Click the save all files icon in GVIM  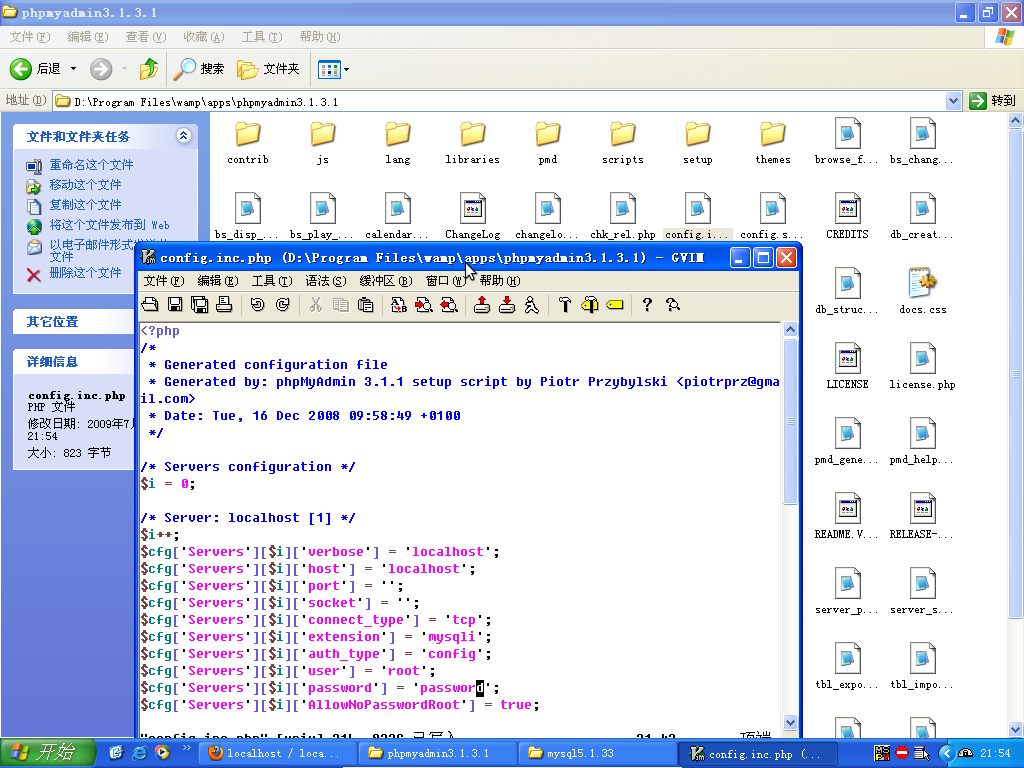[200, 305]
